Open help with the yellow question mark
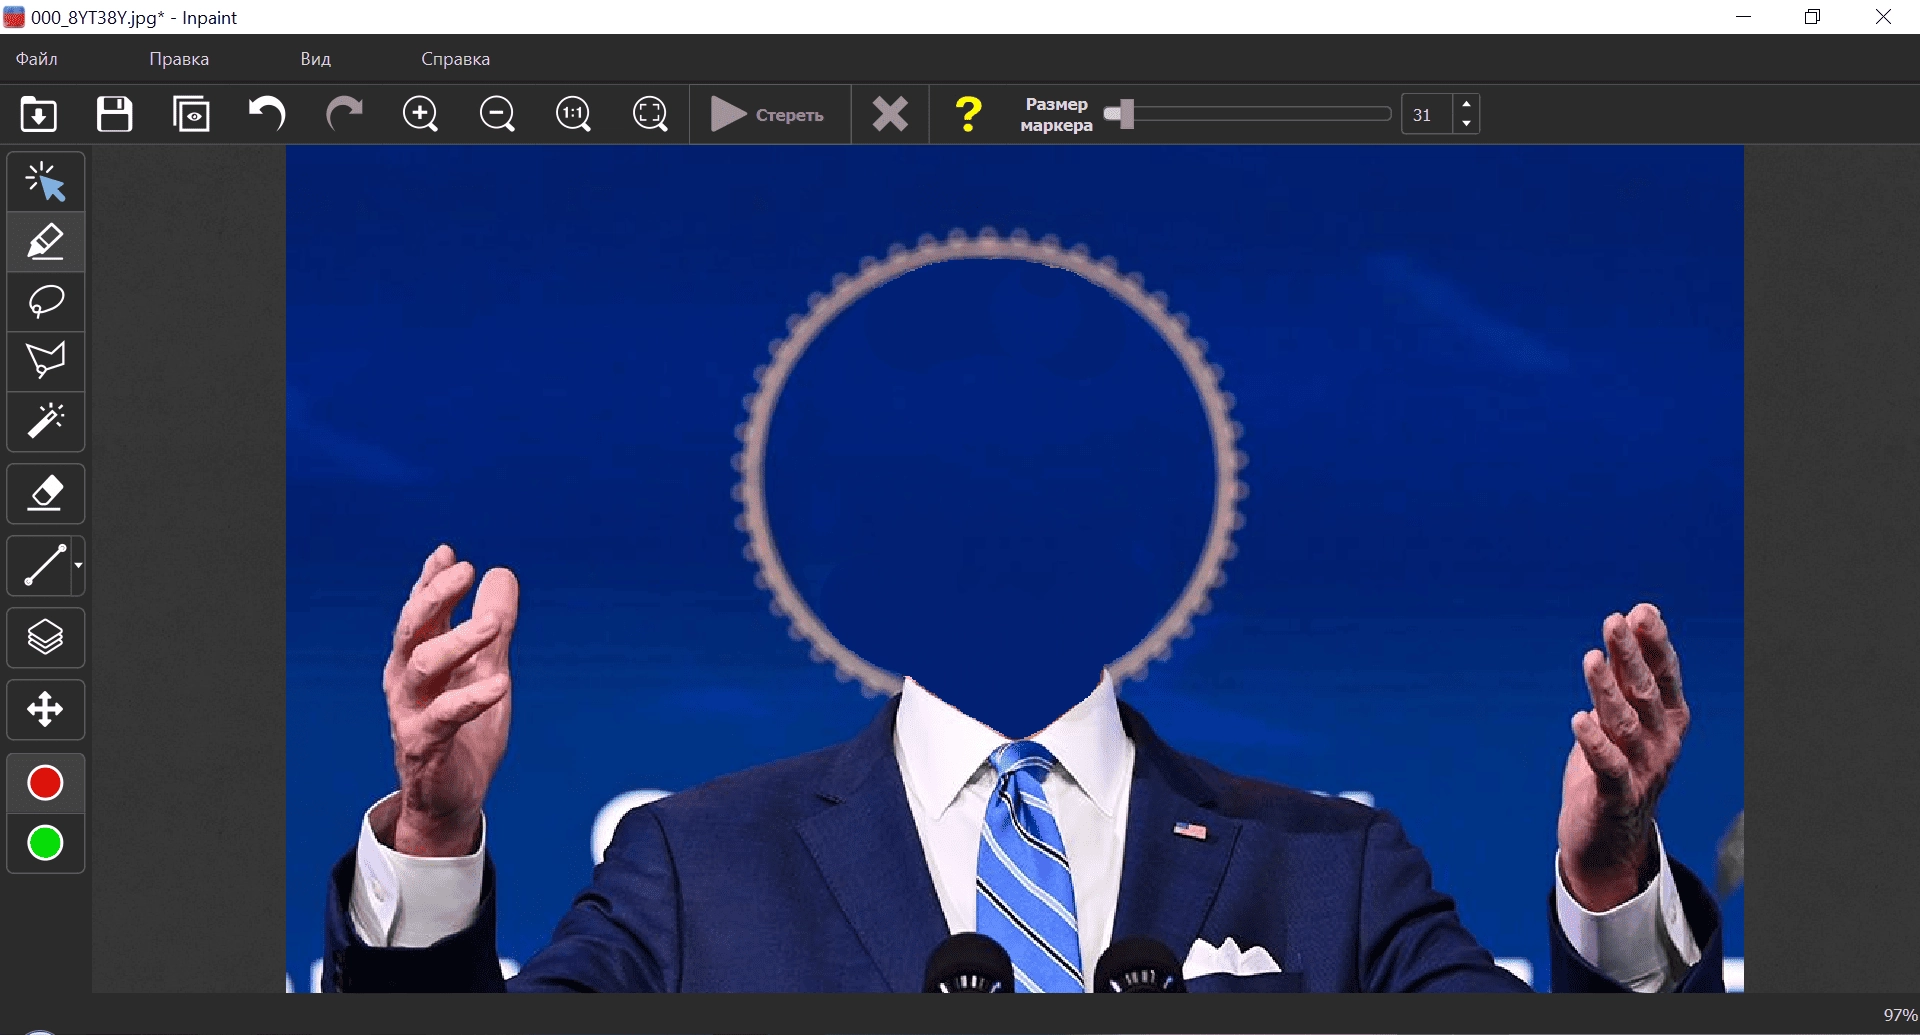Image resolution: width=1920 pixels, height=1035 pixels. click(x=968, y=114)
